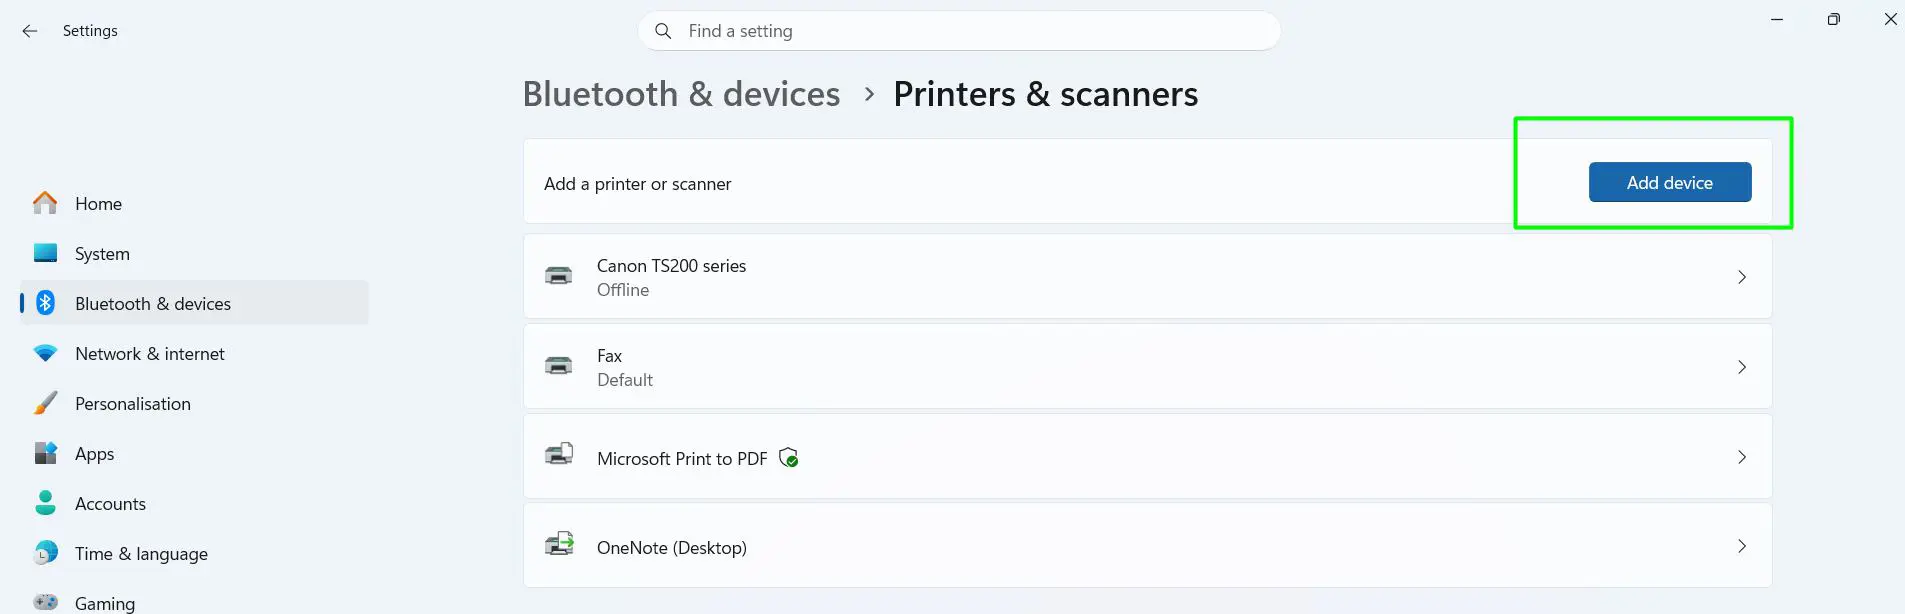Click the Bluetooth icon in sidebar
The width and height of the screenshot is (1905, 614).
coord(45,303)
